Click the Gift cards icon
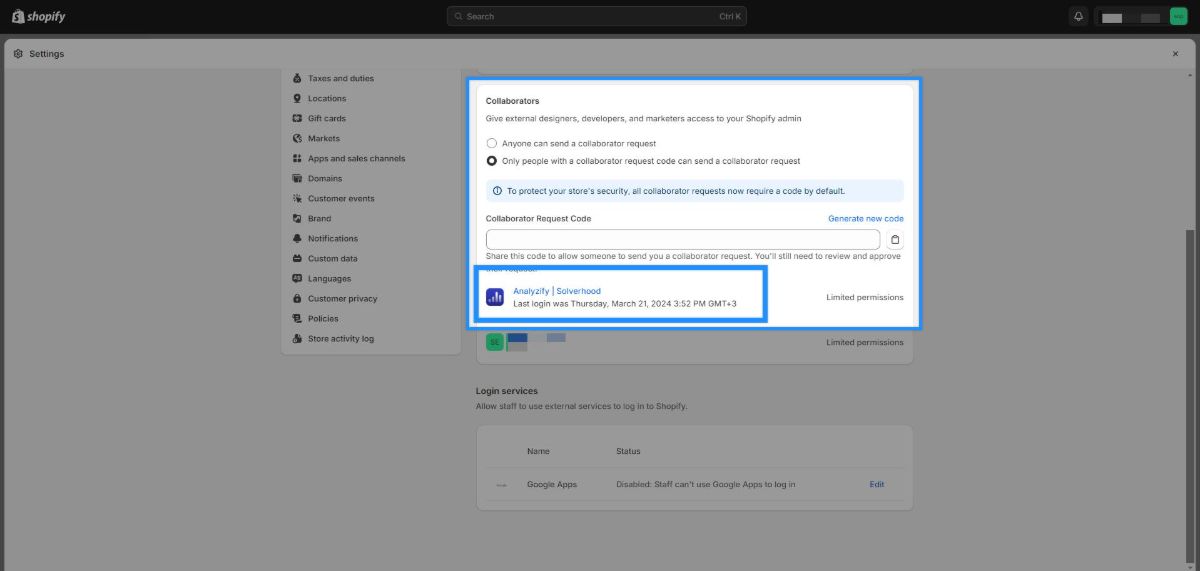The width and height of the screenshot is (1200, 571). click(x=298, y=119)
